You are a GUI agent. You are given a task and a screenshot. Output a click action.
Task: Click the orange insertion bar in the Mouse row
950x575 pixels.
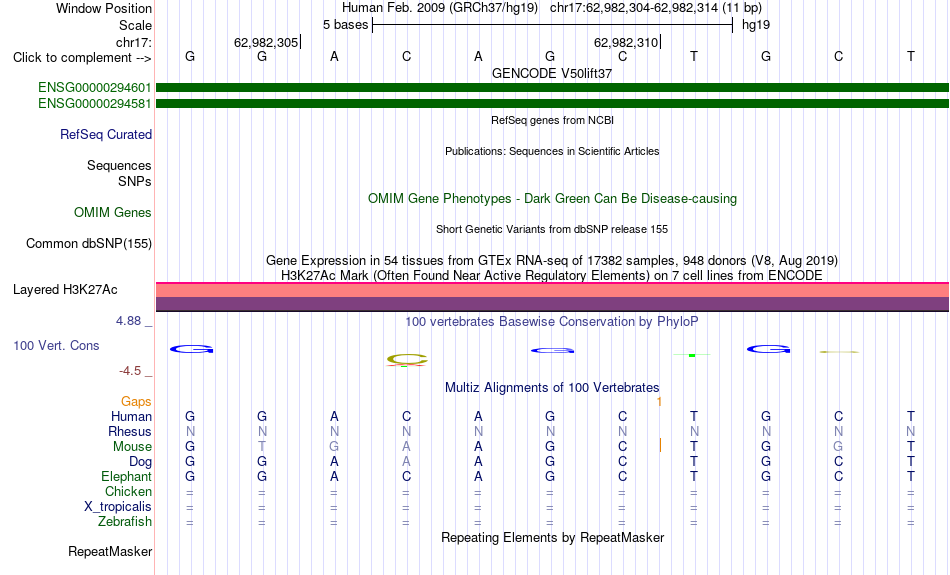(x=660, y=445)
